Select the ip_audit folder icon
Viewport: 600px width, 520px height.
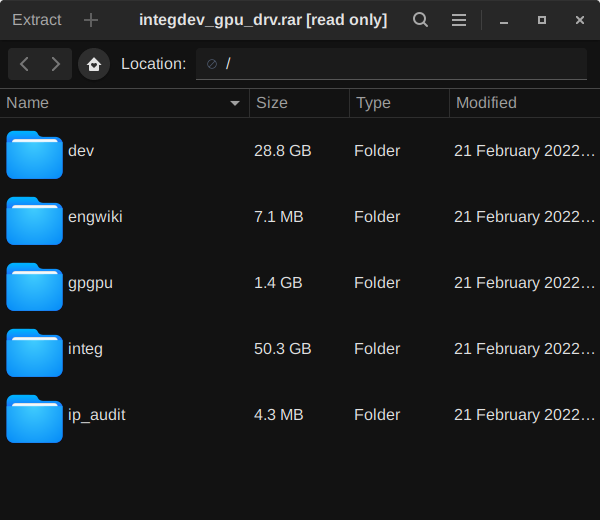35,418
